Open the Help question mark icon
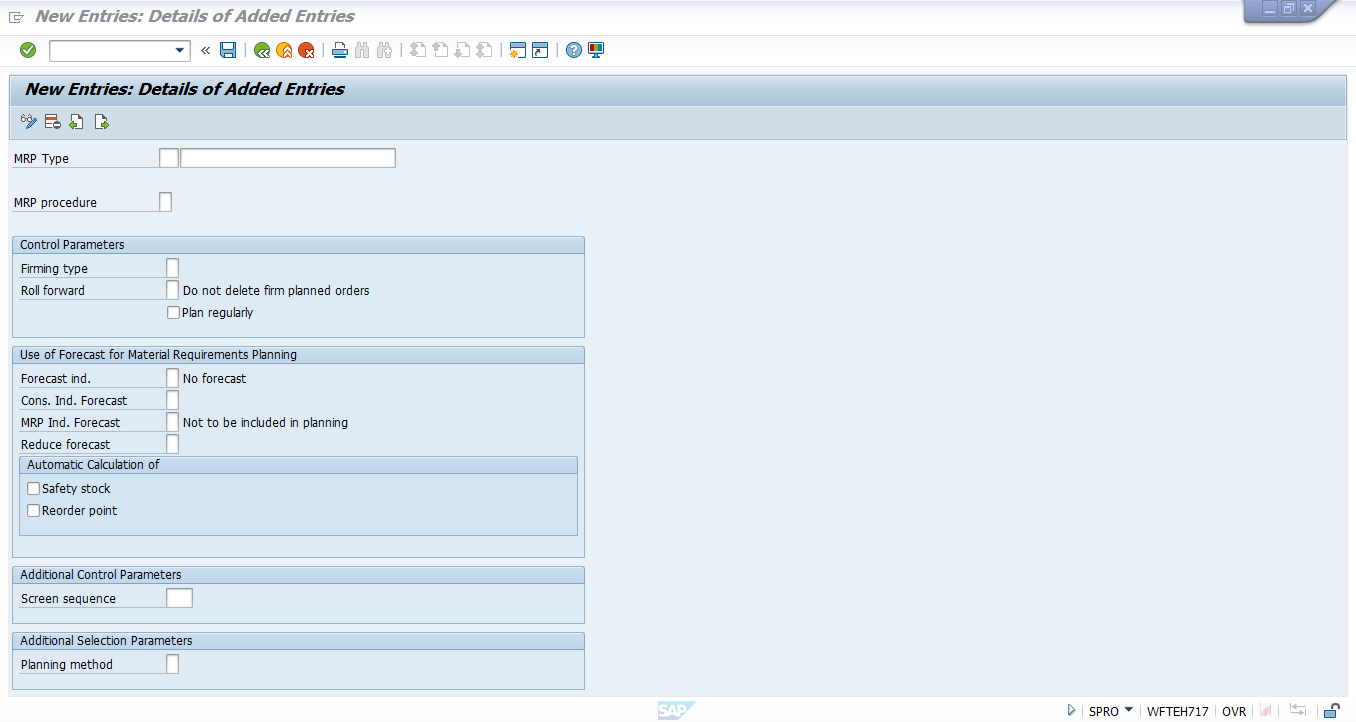This screenshot has width=1356, height=722. pos(574,50)
